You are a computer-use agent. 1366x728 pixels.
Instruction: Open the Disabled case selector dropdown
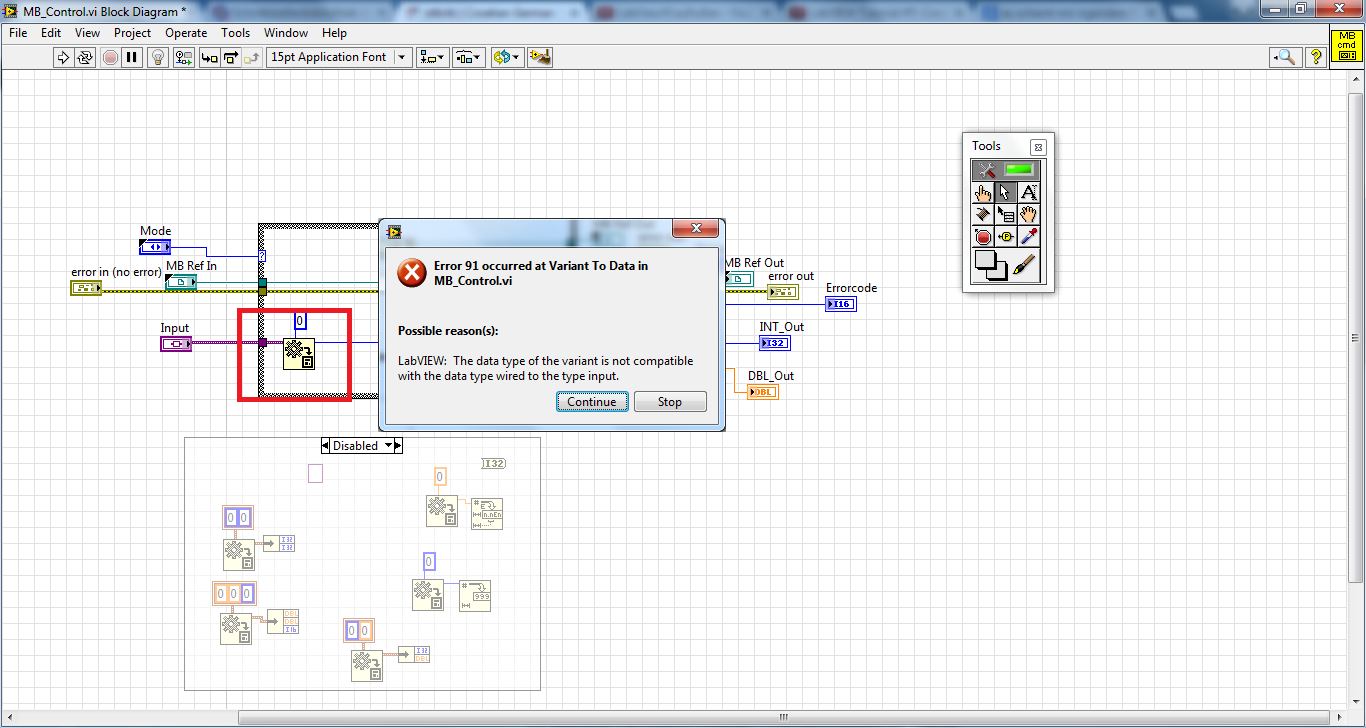click(x=389, y=446)
